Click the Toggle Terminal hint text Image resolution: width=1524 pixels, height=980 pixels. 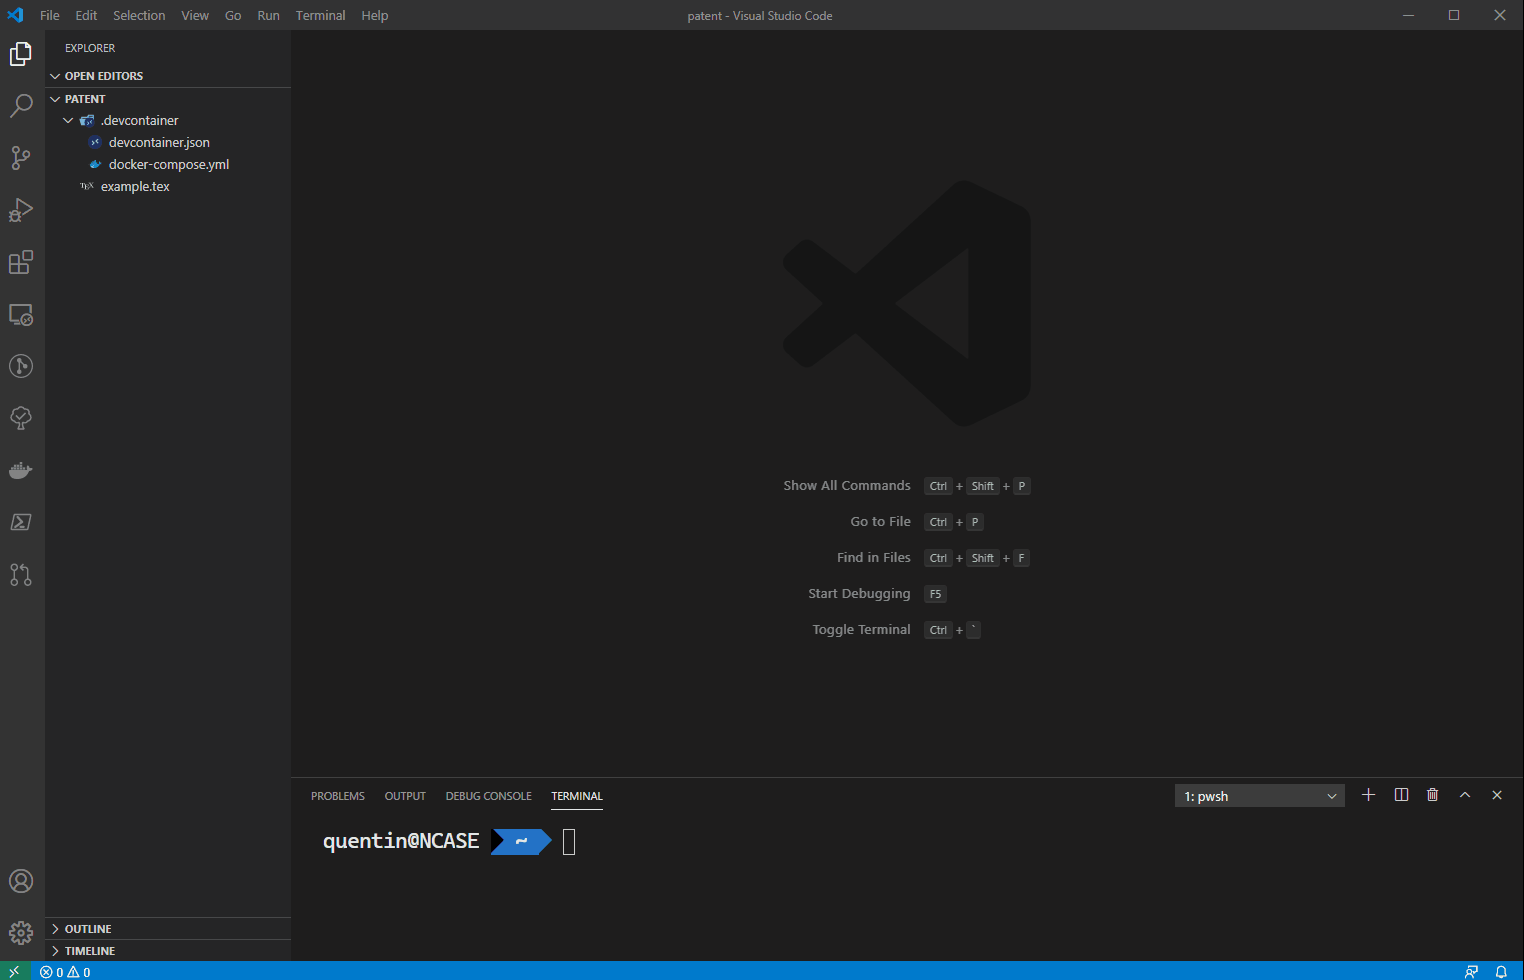(x=862, y=630)
